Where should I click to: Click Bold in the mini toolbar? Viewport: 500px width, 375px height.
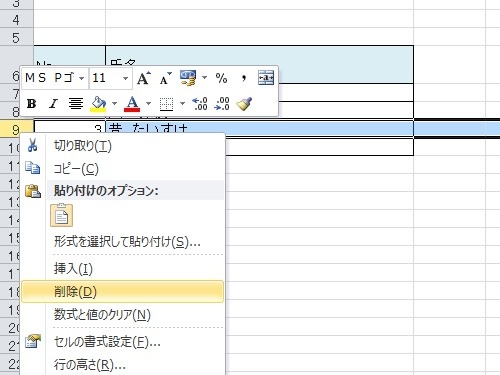coord(32,104)
